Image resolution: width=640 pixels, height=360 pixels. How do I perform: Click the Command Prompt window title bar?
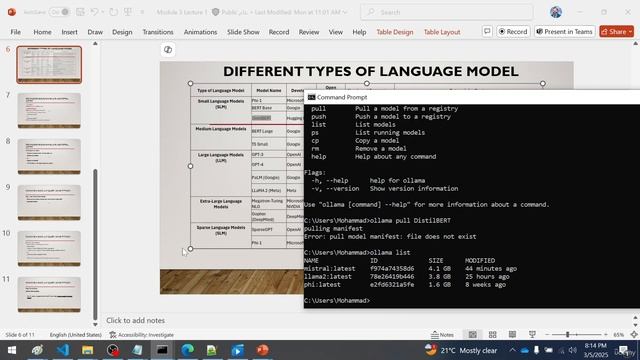[472, 97]
